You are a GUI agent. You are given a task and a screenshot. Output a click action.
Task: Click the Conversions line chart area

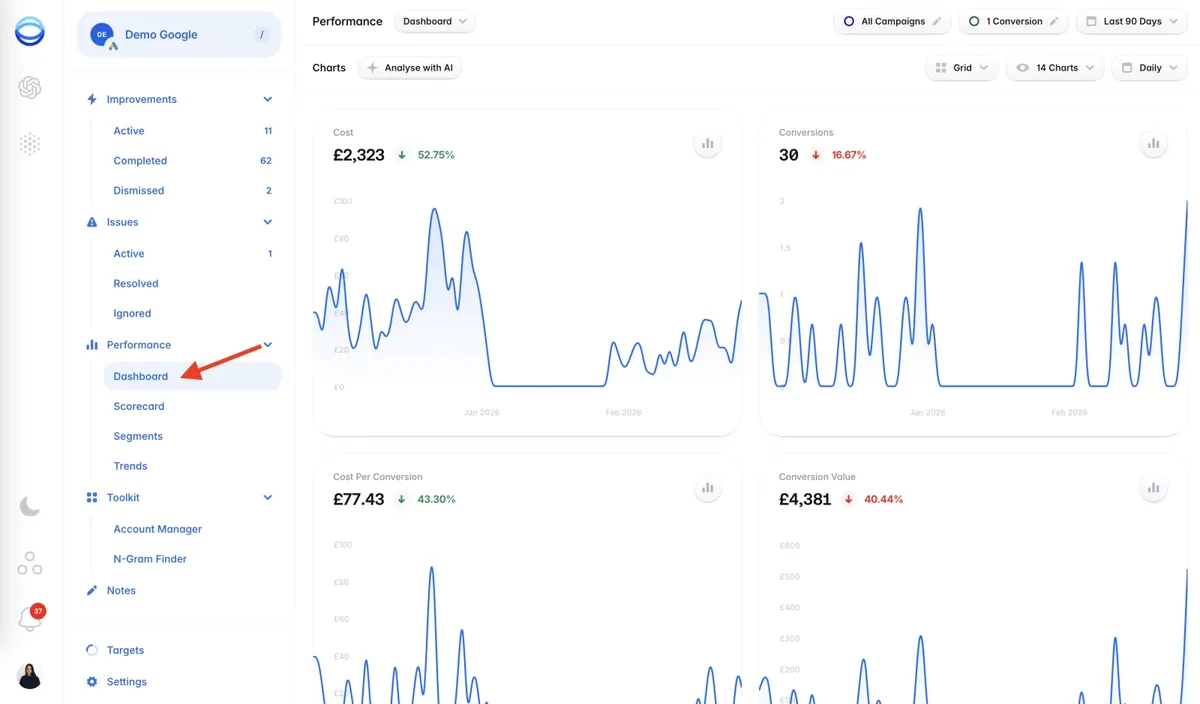click(x=973, y=300)
